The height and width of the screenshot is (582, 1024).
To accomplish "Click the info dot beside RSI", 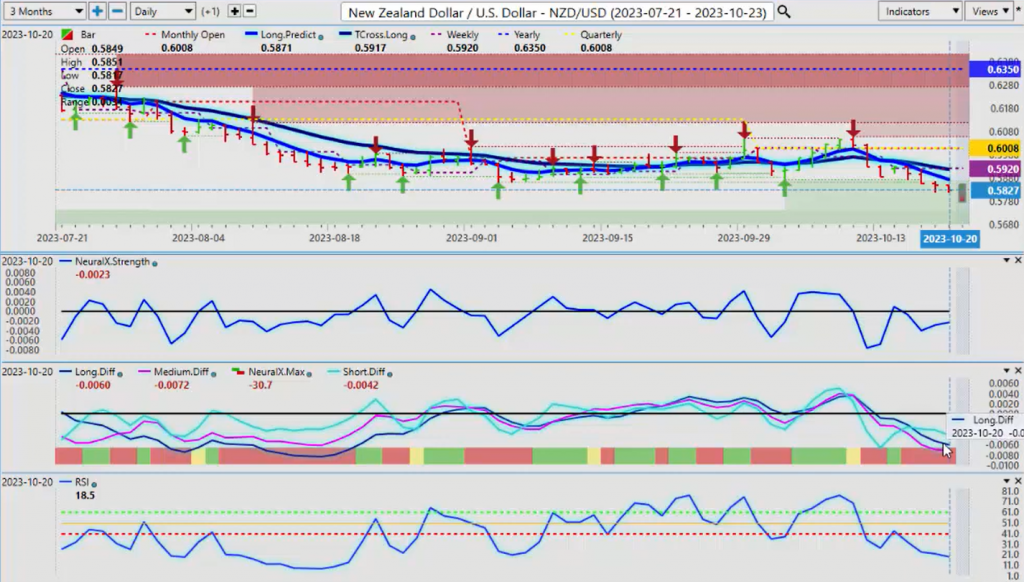I will coord(94,484).
